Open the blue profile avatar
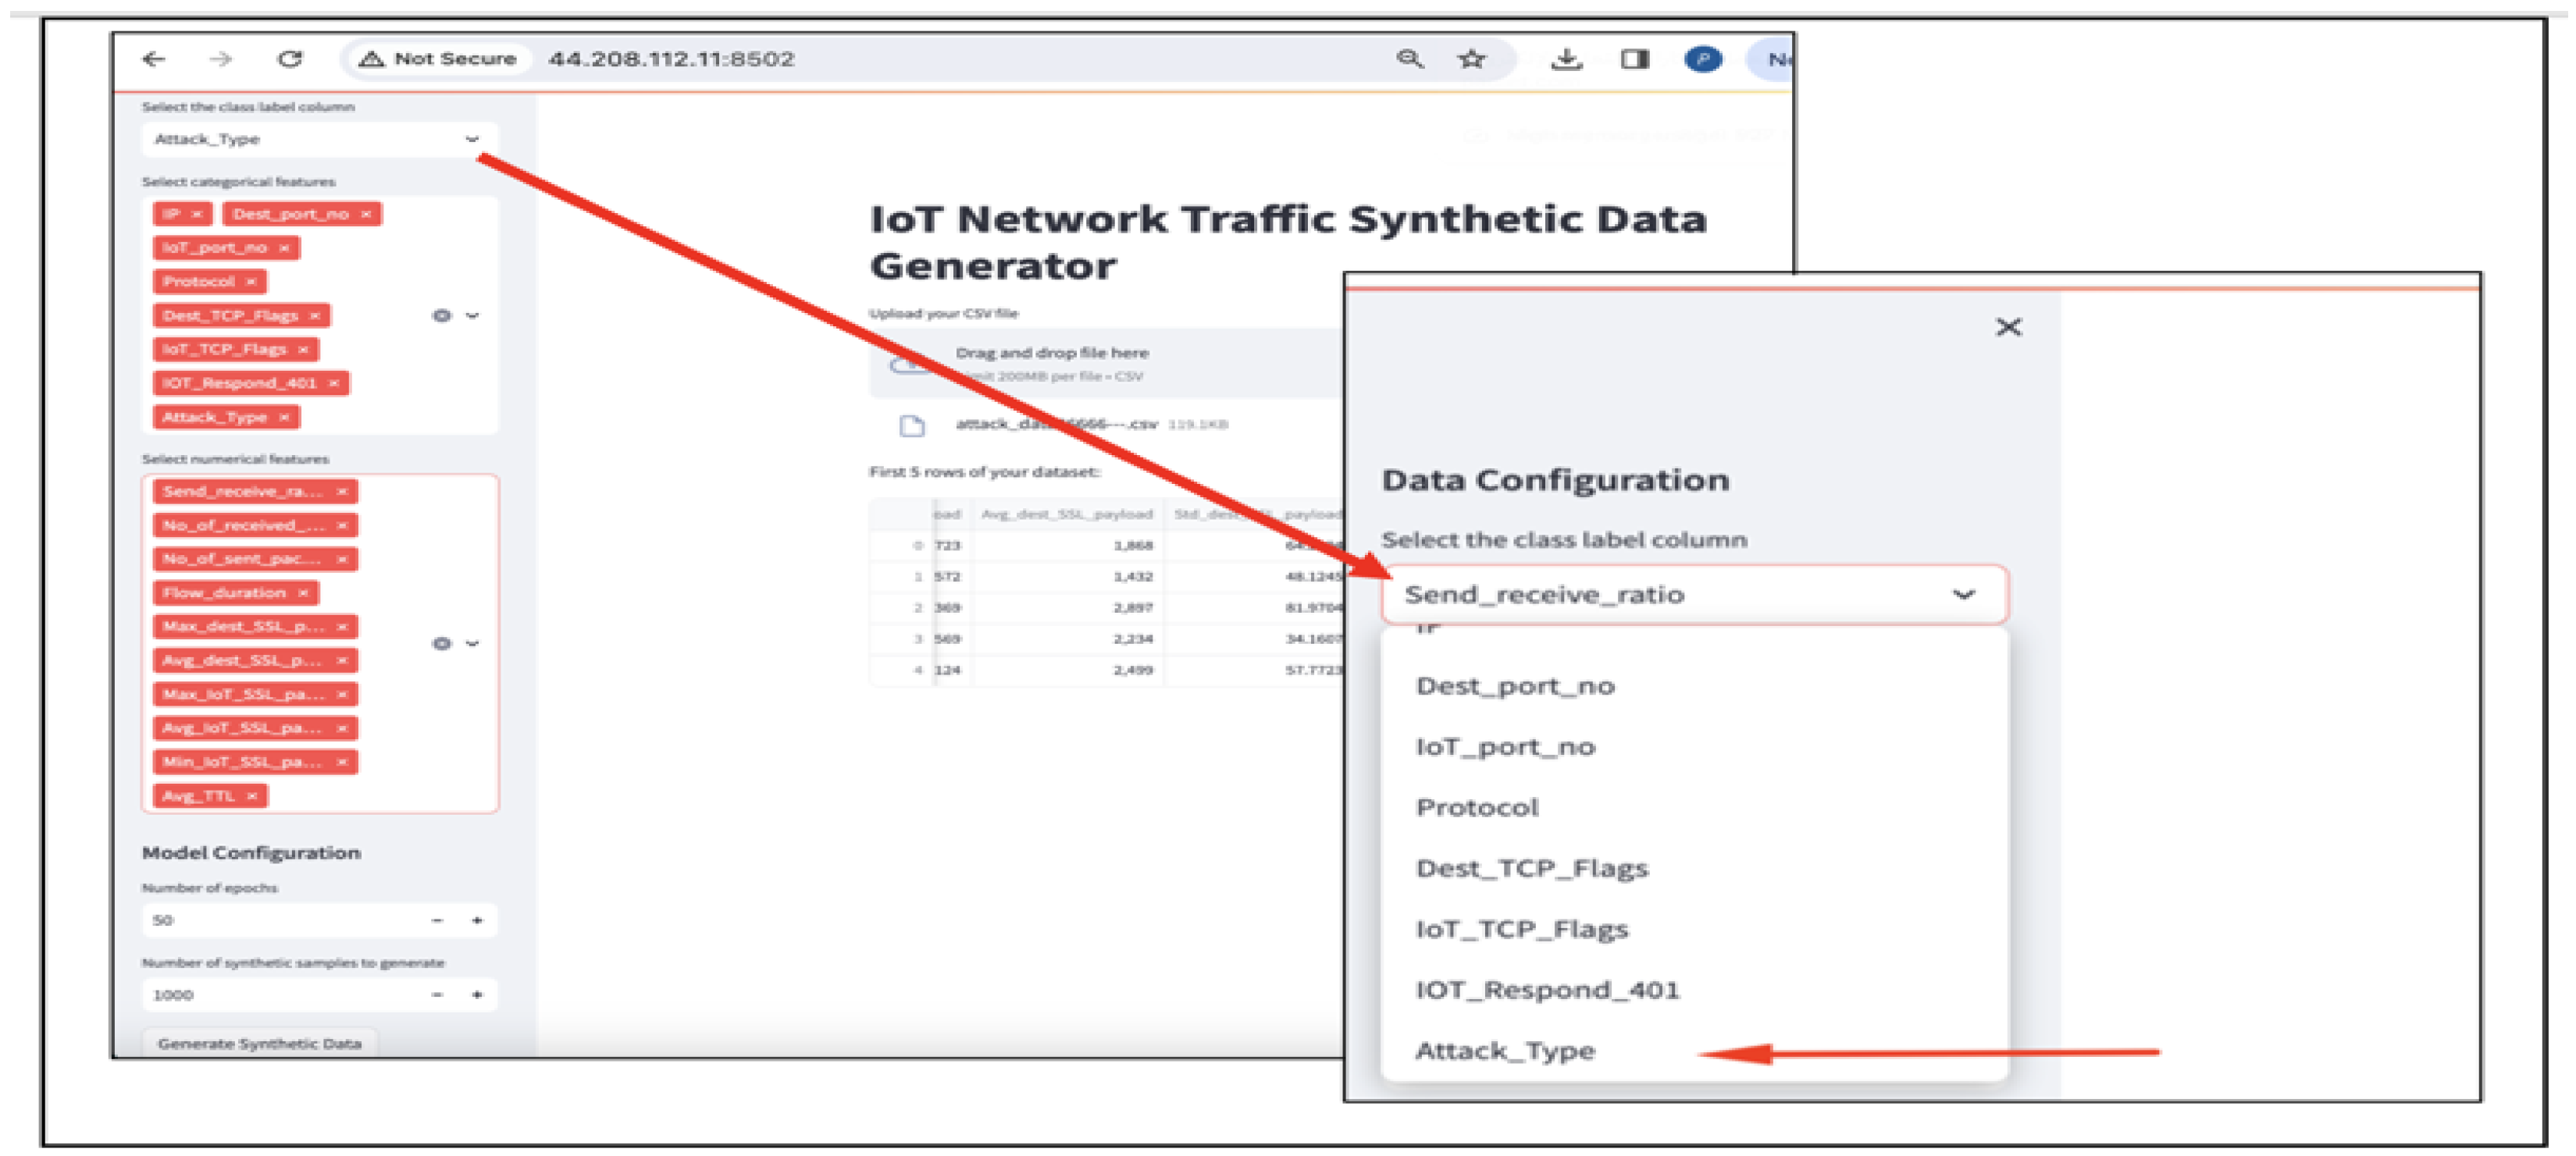The width and height of the screenshot is (2576, 1156). pos(1703,60)
